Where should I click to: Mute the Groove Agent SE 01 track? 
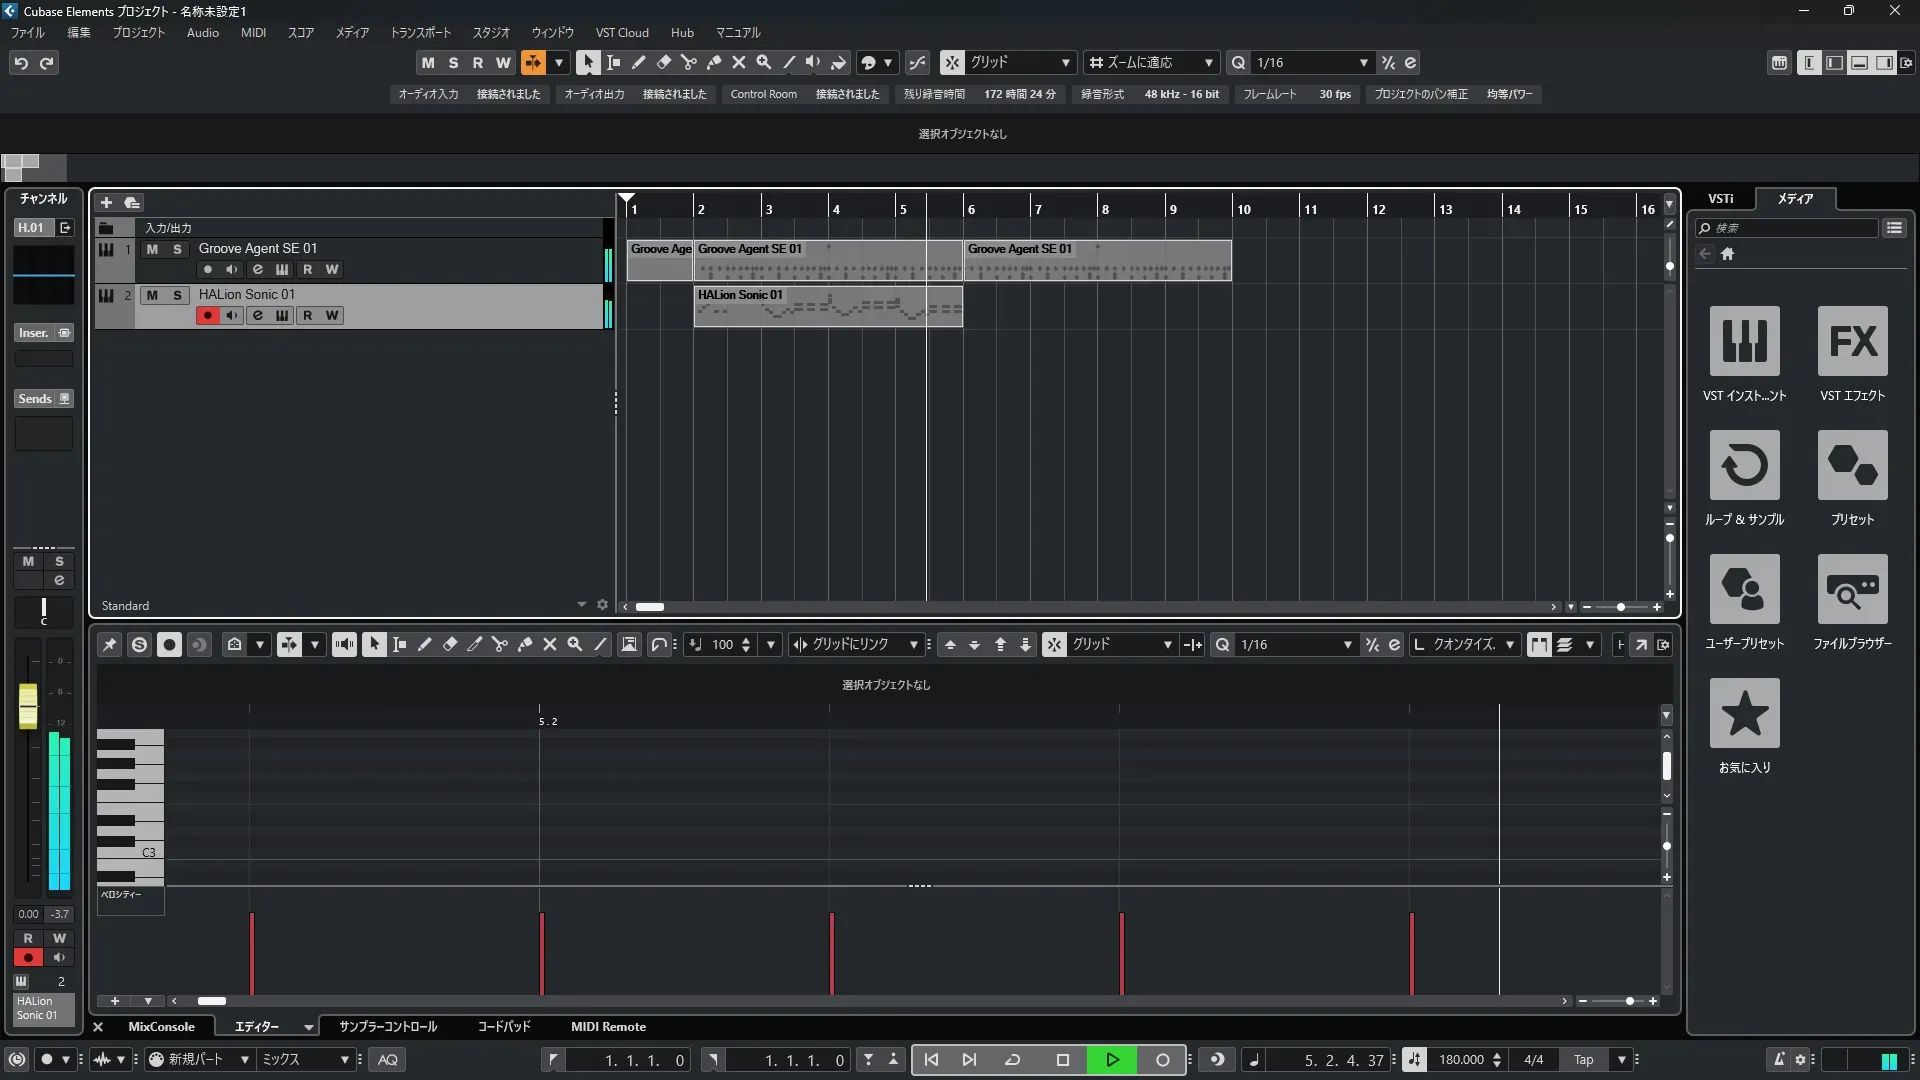click(x=152, y=249)
